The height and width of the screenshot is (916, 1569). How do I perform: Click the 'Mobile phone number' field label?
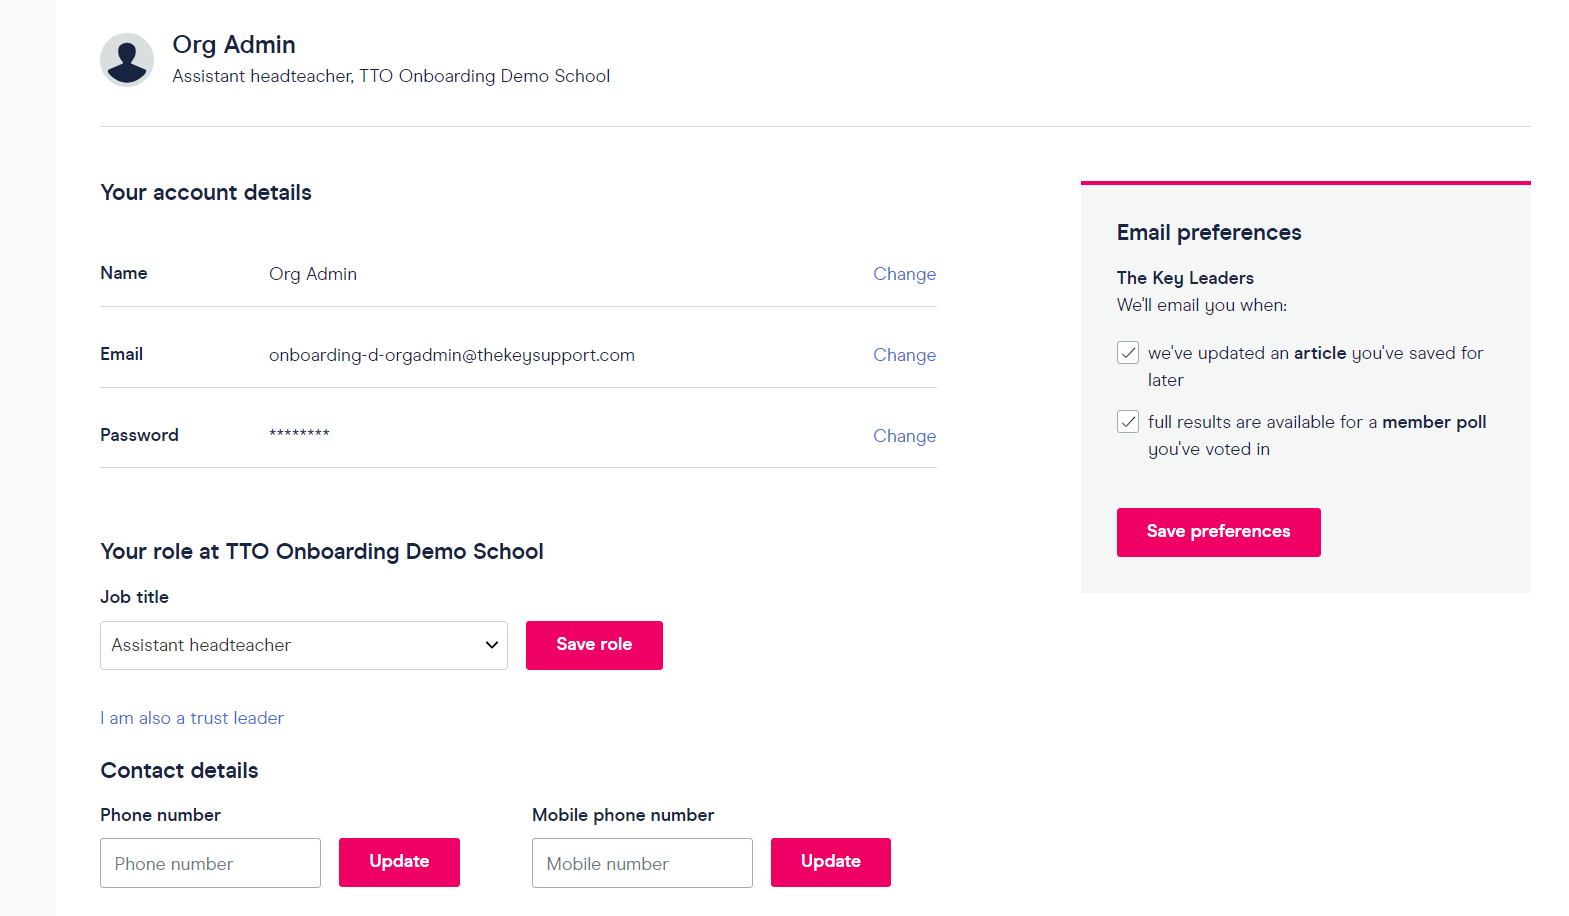pyautogui.click(x=622, y=815)
